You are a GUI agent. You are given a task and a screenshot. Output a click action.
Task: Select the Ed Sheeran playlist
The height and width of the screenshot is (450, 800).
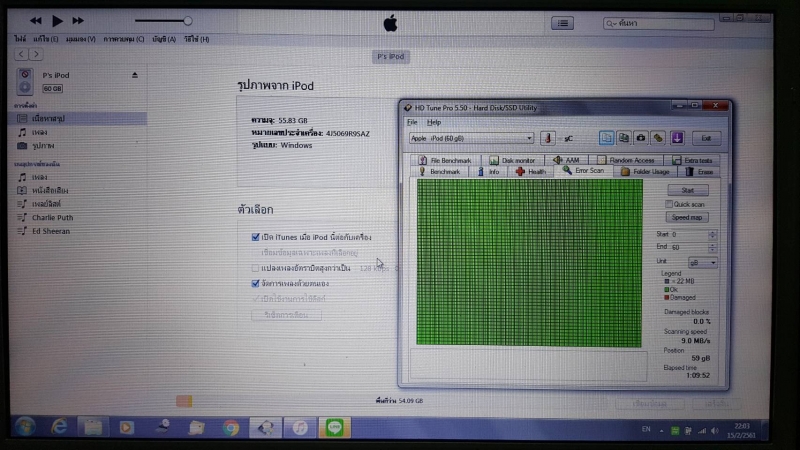click(x=51, y=231)
